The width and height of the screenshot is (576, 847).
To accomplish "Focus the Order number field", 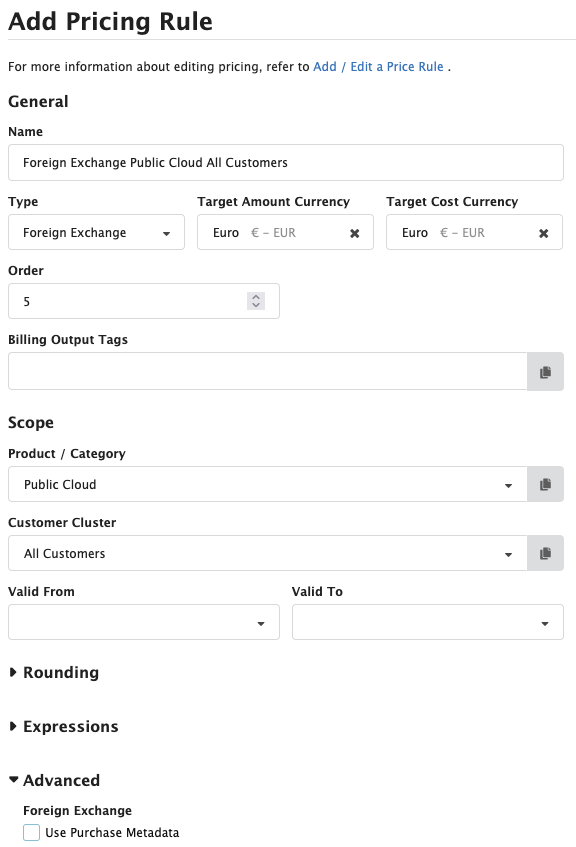I will pyautogui.click(x=144, y=301).
